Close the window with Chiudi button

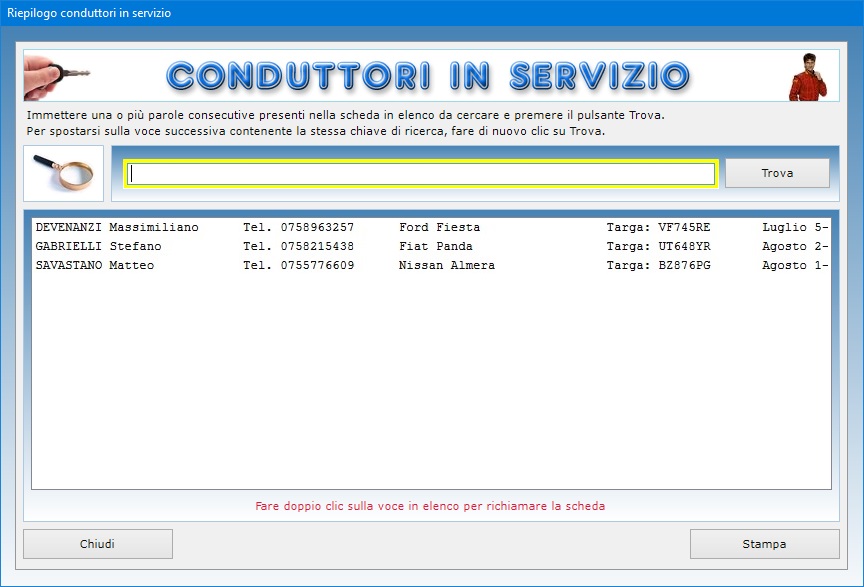98,544
